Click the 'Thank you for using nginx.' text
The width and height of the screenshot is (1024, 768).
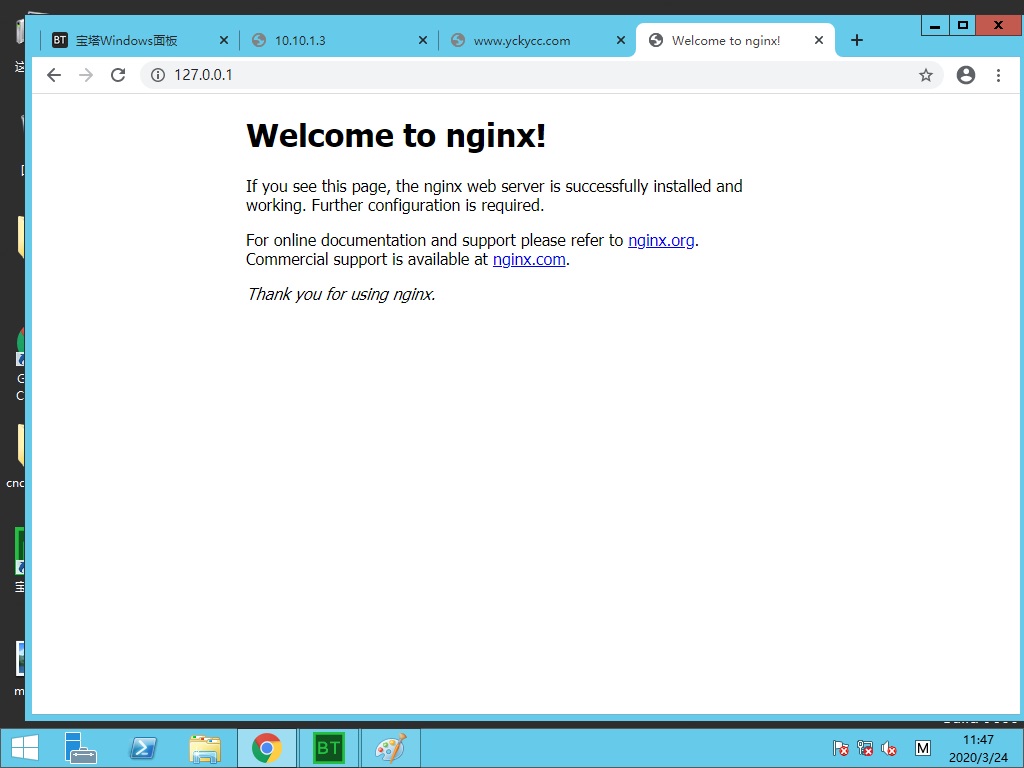(341, 295)
